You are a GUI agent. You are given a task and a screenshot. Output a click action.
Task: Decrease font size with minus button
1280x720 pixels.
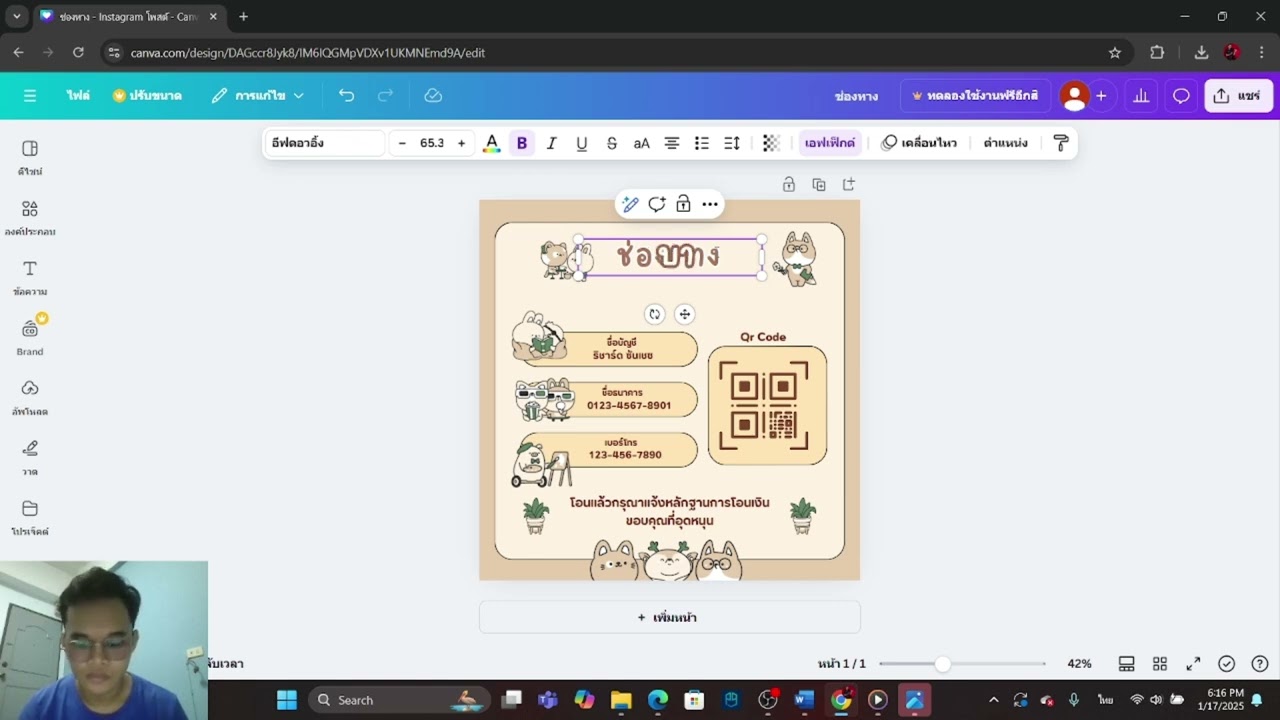tap(402, 143)
